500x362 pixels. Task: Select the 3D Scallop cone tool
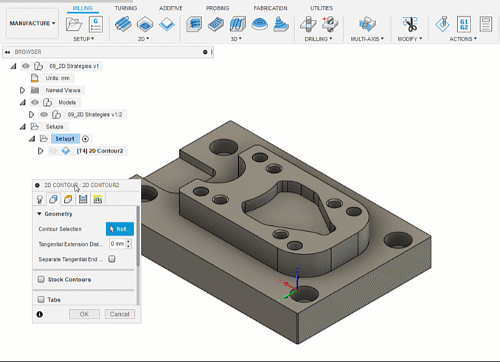tap(281, 25)
